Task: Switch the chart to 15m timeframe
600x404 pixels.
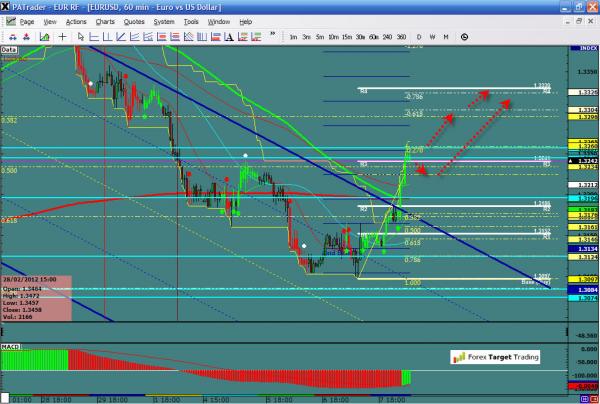Action: [x=345, y=36]
